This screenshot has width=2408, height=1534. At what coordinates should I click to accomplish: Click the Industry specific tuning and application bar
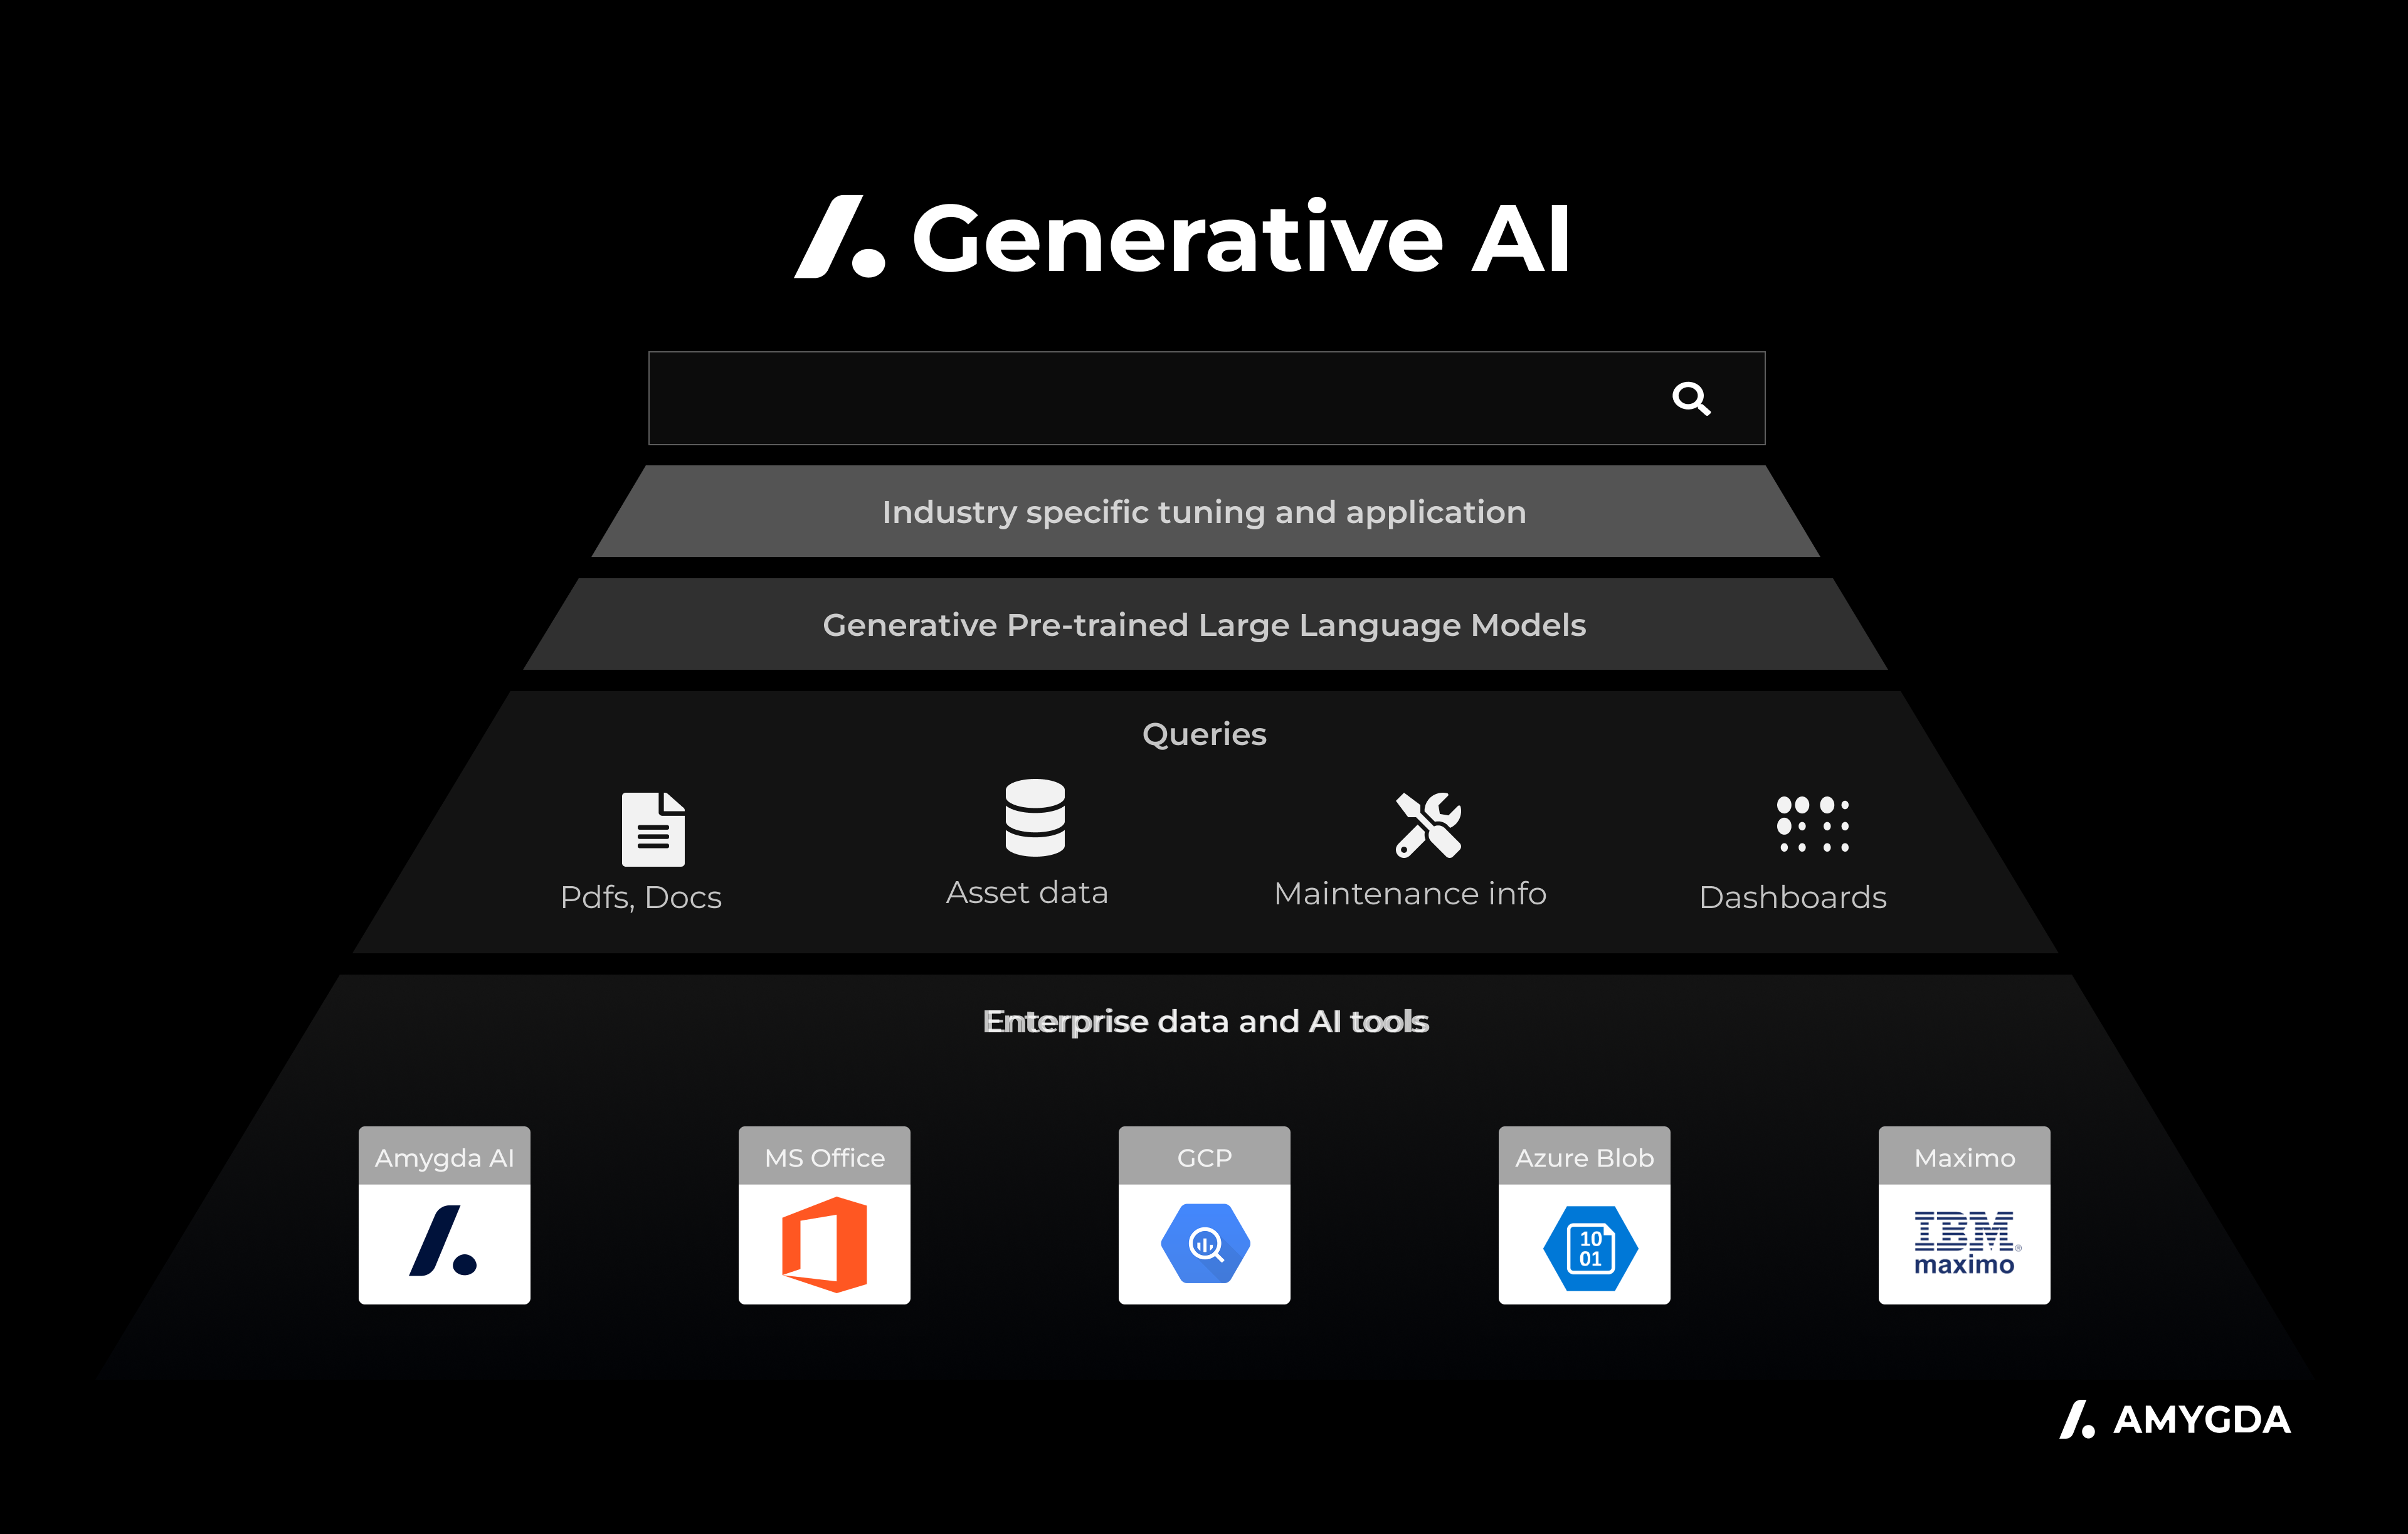pos(1204,512)
